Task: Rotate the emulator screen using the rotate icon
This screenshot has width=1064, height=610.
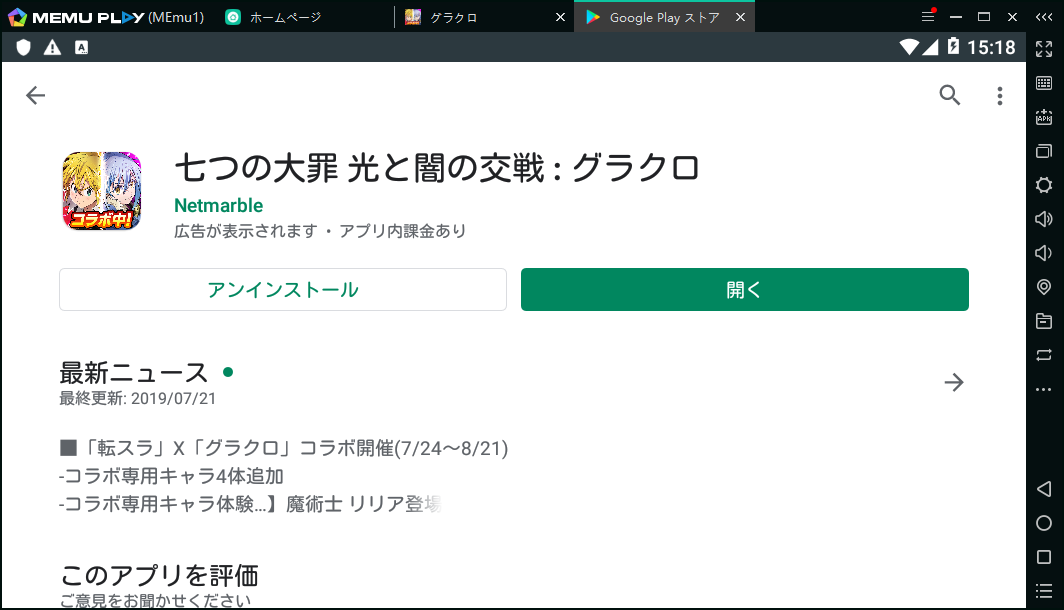Action: pyautogui.click(x=1044, y=355)
